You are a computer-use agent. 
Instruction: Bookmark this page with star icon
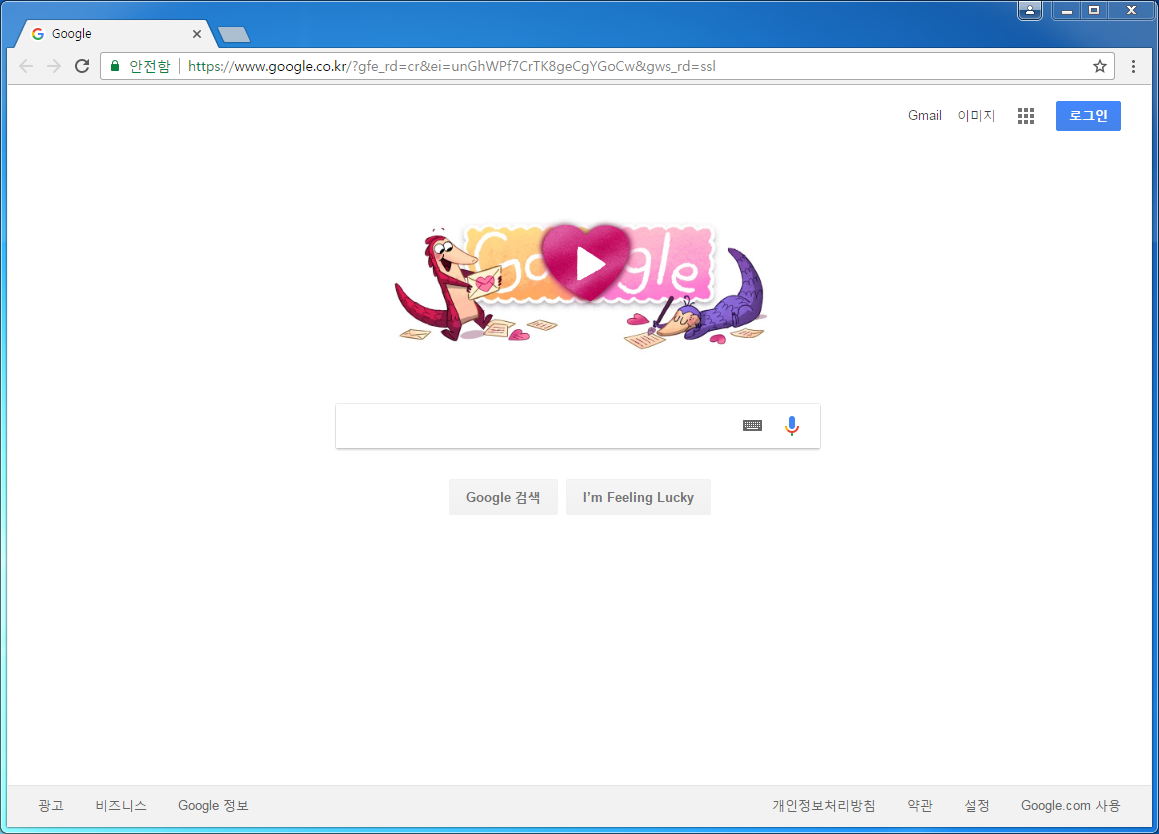pyautogui.click(x=1100, y=66)
